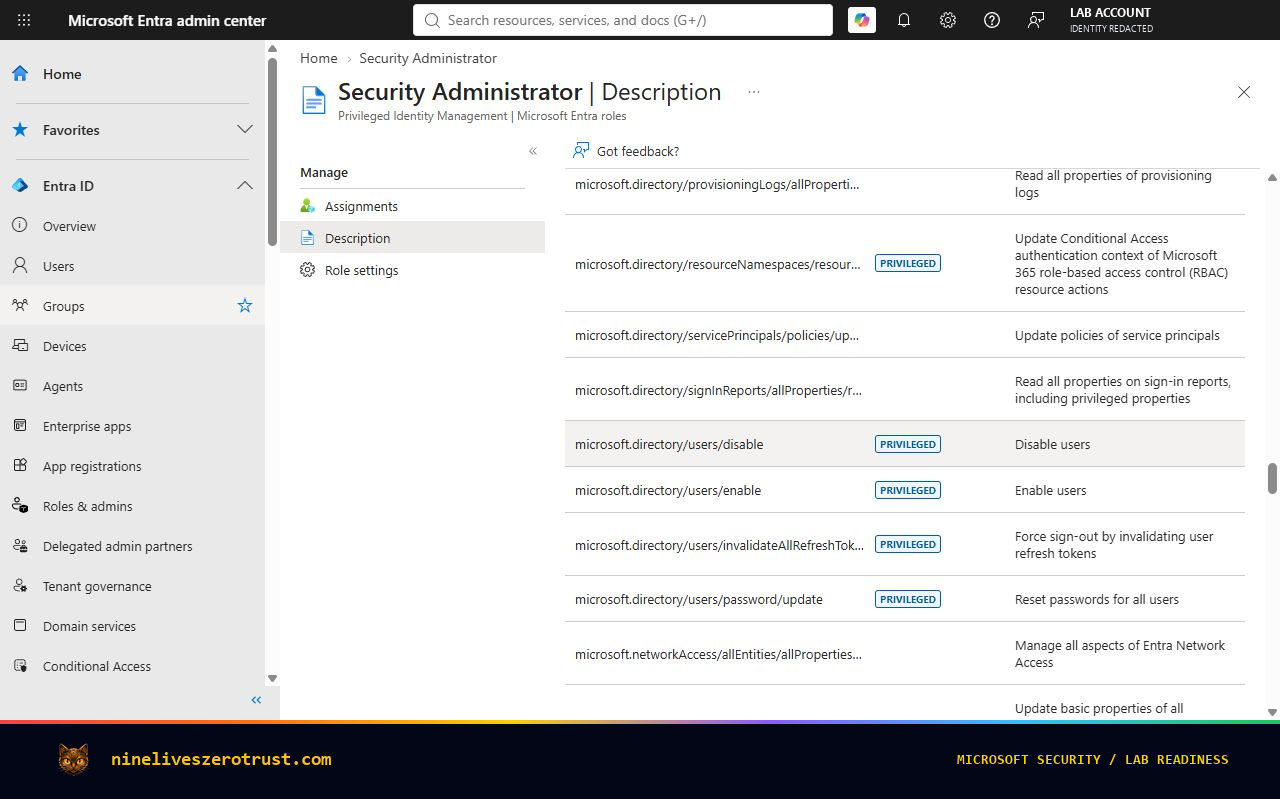Open the app launcher waffle menu
1280x799 pixels.
tap(24, 20)
